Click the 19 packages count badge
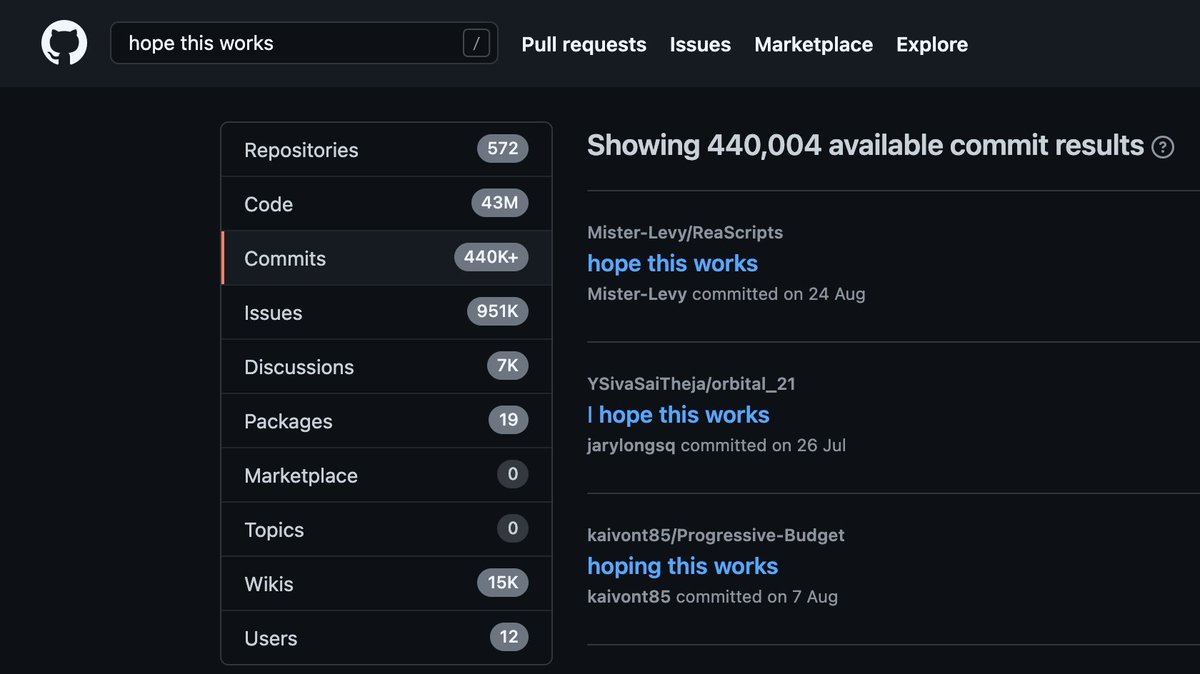Viewport: 1200px width, 674px height. 508,420
